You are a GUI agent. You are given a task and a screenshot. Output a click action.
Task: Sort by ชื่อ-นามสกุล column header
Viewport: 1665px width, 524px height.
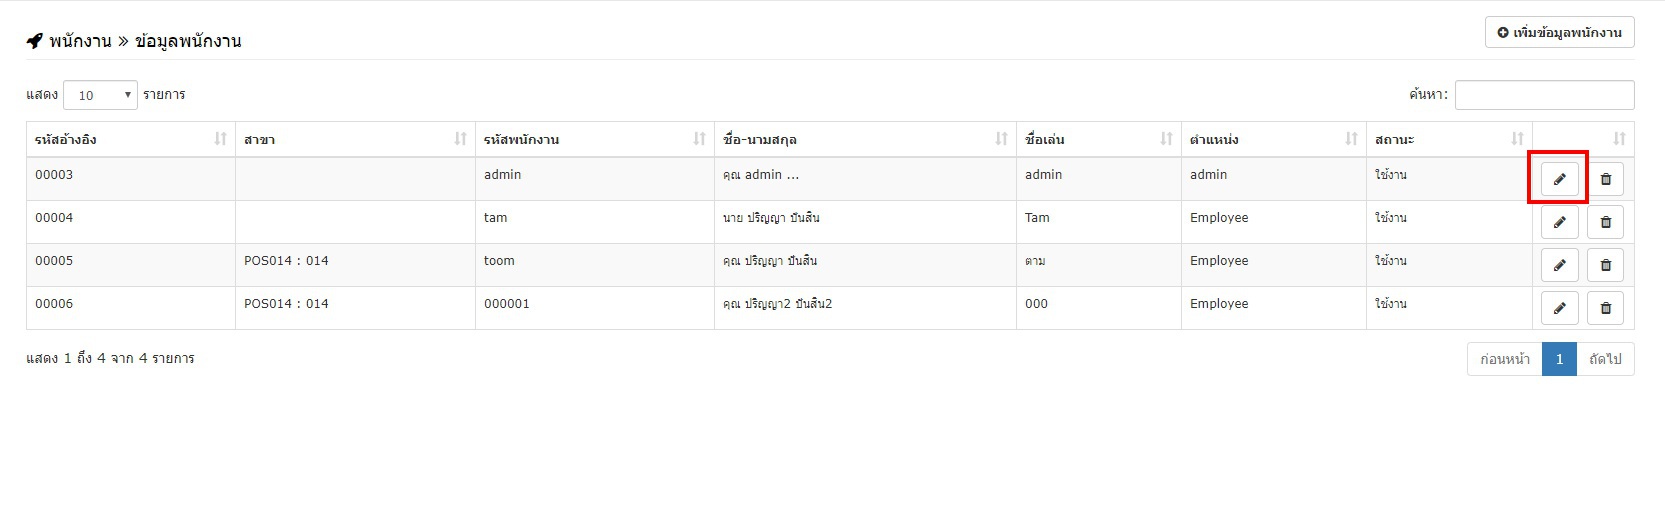(865, 139)
